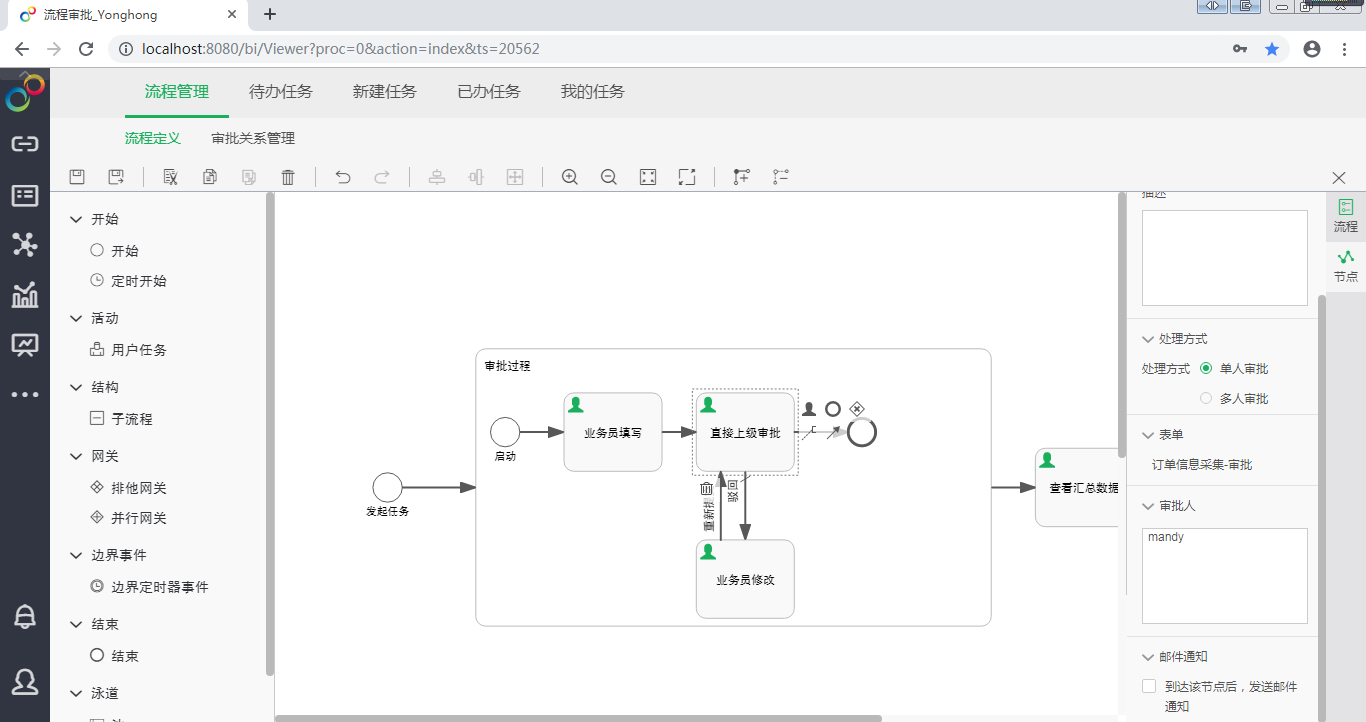Open the 节点 panel icon on the right
Screen dimensions: 1366x722
pos(1346,265)
